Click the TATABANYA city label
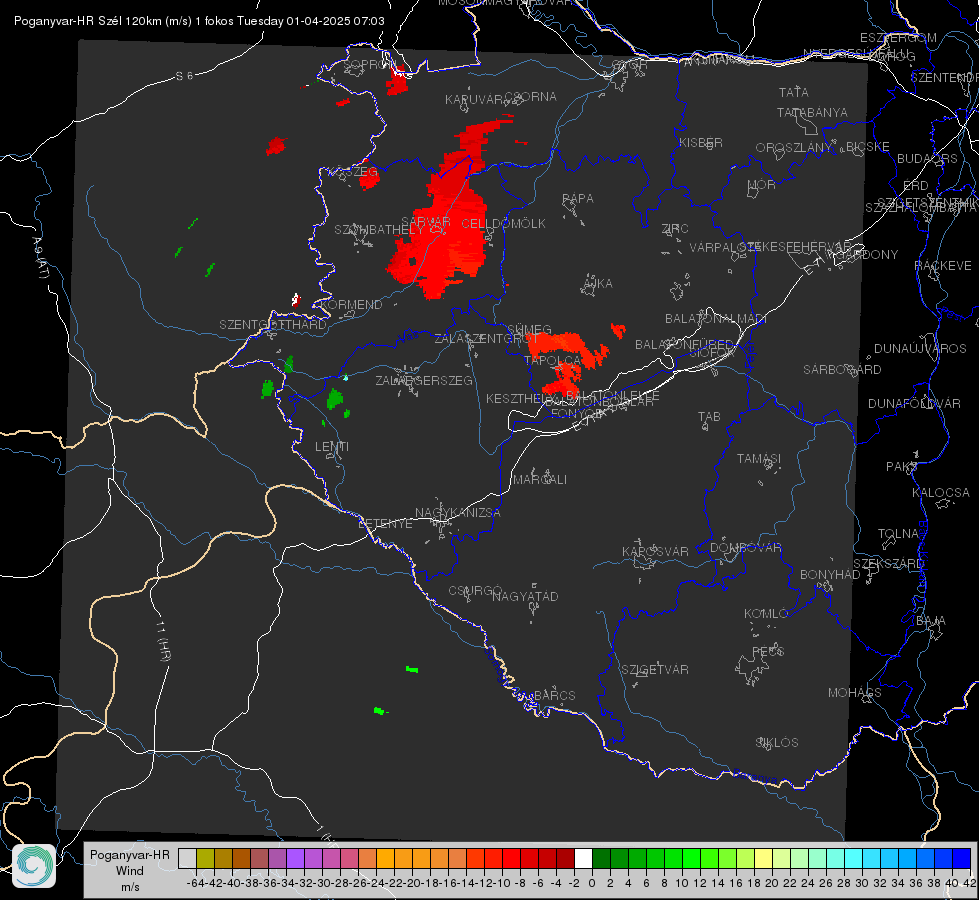The height and width of the screenshot is (900, 979). 812,112
